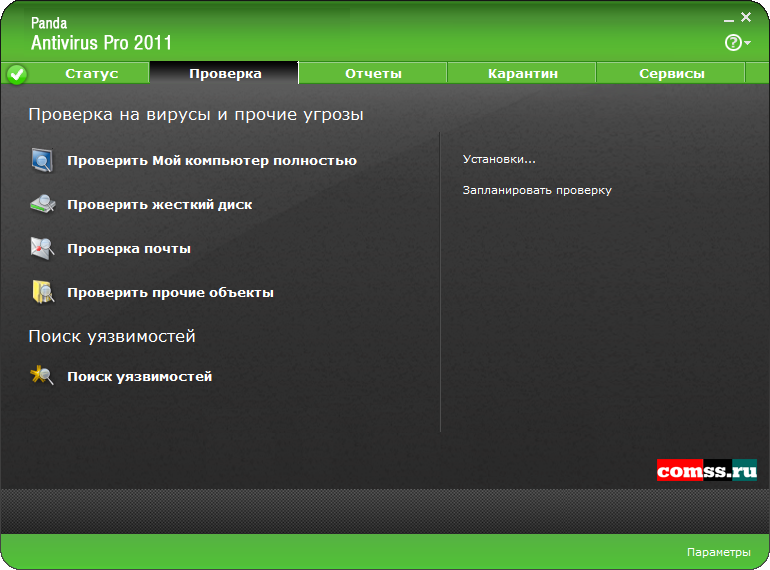Choose Проверить жесткий диск option
This screenshot has width=770, height=570.
click(159, 205)
